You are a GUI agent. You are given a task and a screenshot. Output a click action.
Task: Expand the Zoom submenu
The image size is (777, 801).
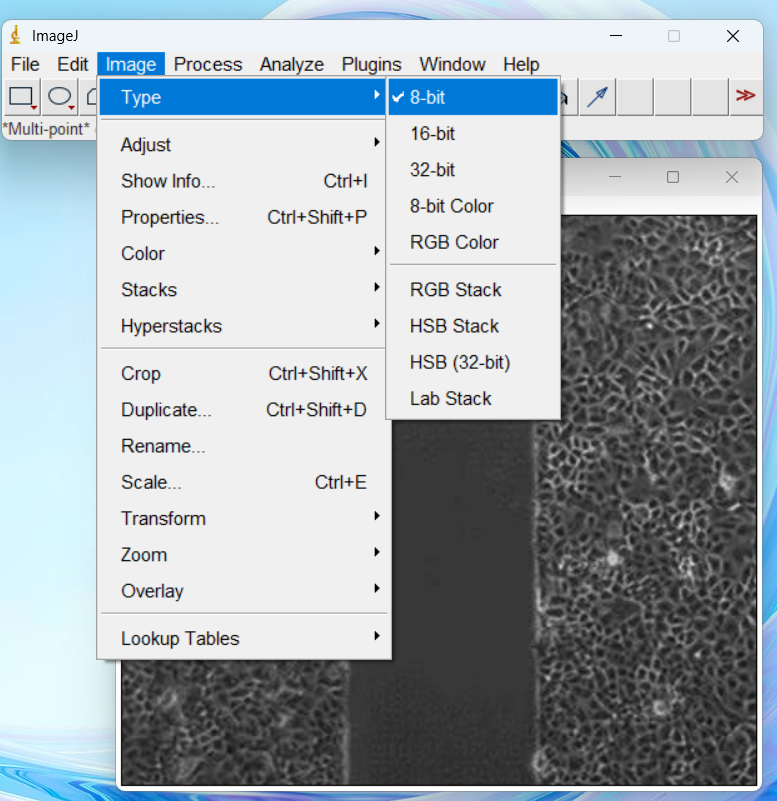pos(243,555)
